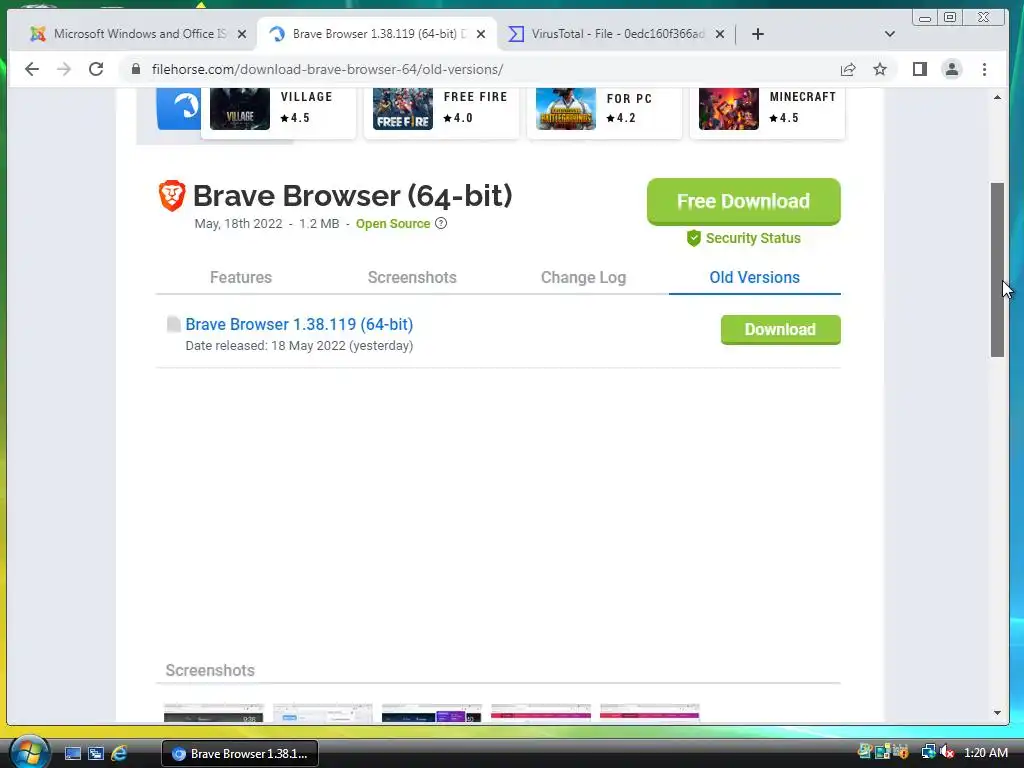Click the scrollbar down arrow

[x=997, y=713]
